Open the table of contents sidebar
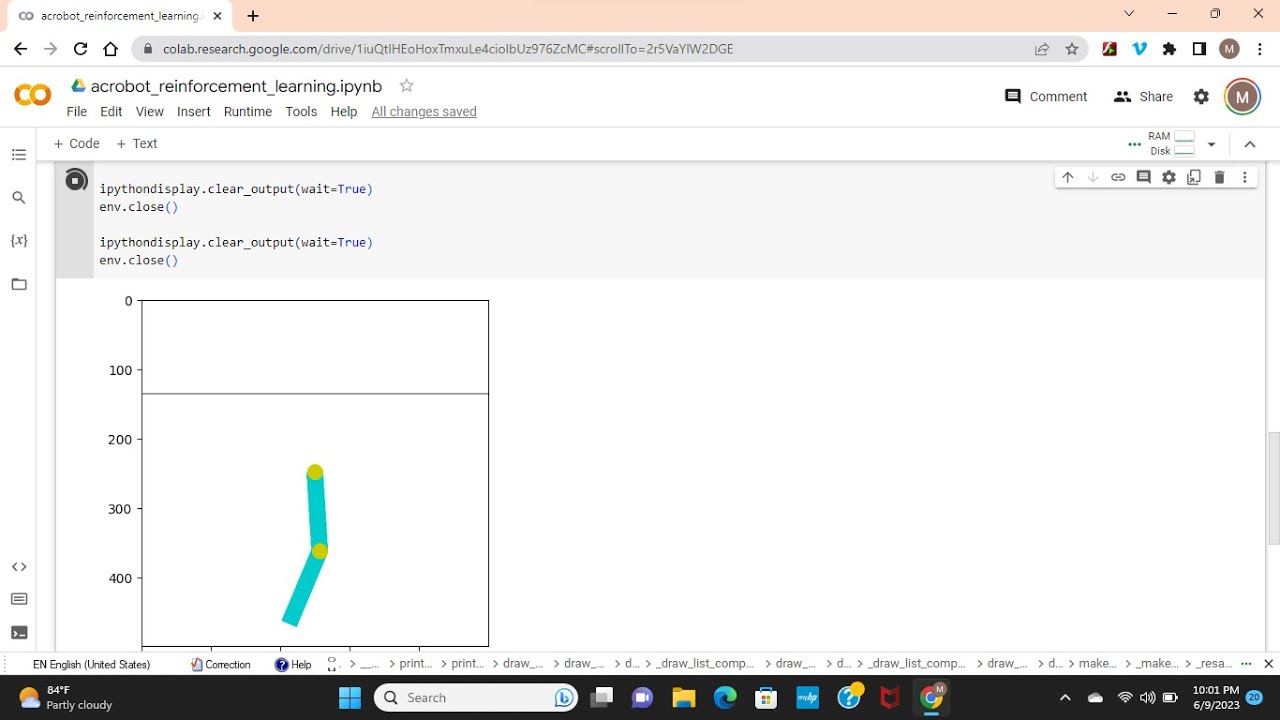The width and height of the screenshot is (1280, 720). 19,155
